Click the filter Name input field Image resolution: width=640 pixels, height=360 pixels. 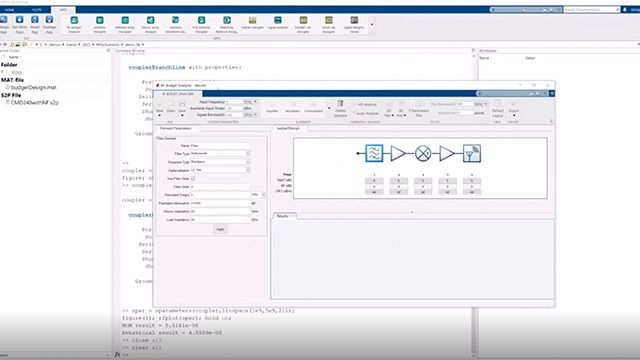220,145
